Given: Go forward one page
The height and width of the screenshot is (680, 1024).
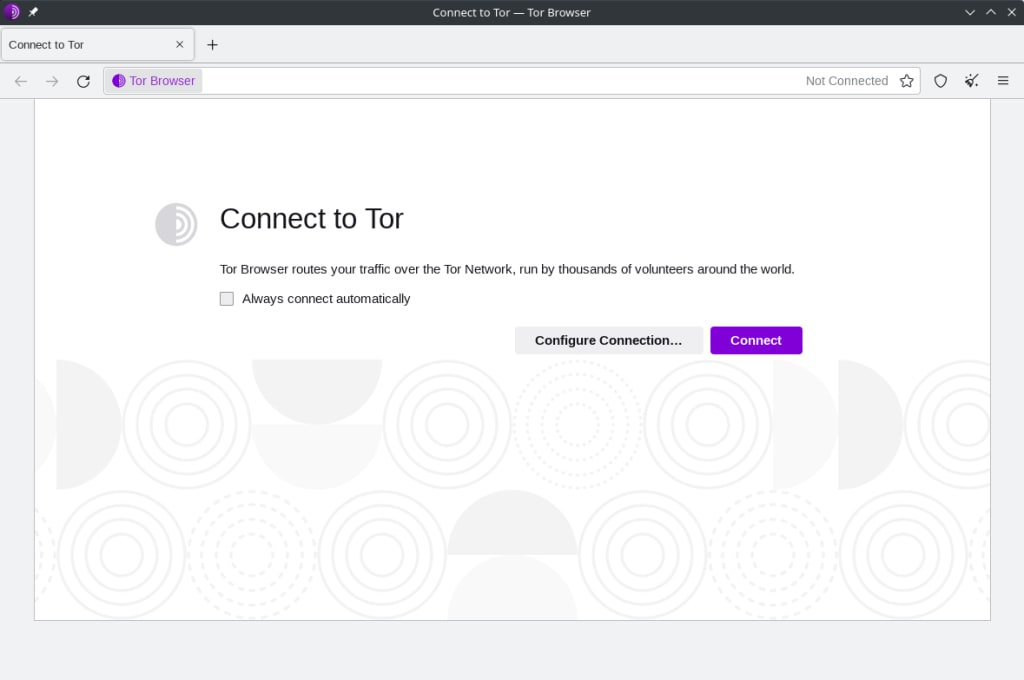Looking at the screenshot, I should (52, 81).
